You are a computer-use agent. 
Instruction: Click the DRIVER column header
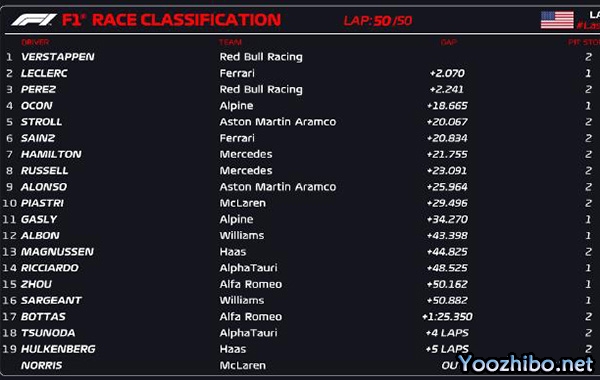click(x=35, y=42)
